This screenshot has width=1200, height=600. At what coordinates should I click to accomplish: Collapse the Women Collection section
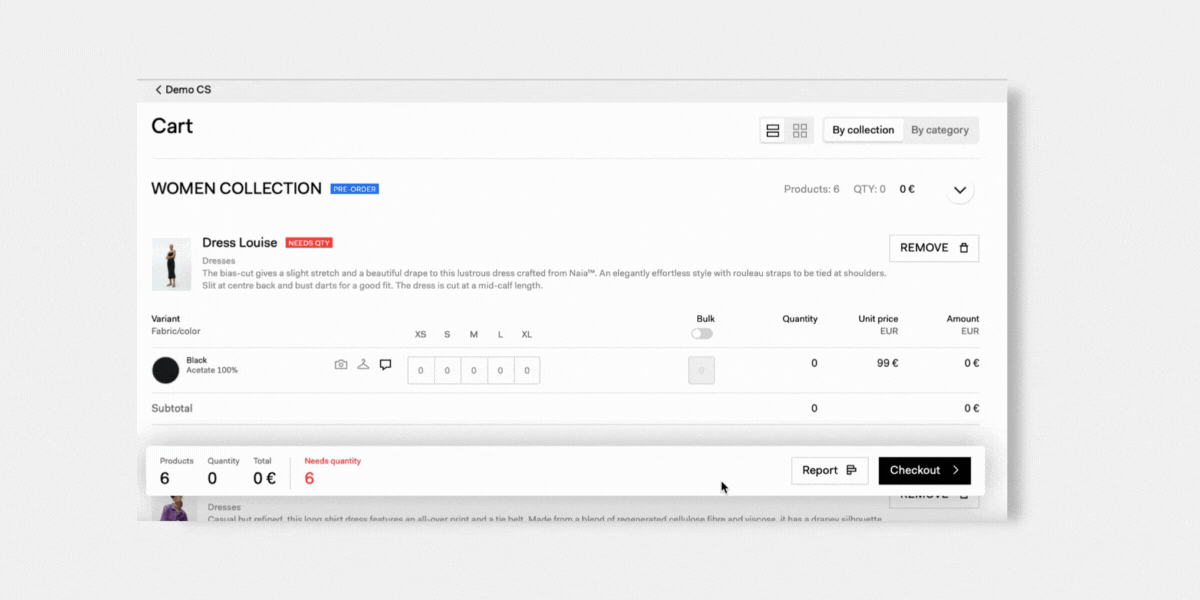click(960, 190)
